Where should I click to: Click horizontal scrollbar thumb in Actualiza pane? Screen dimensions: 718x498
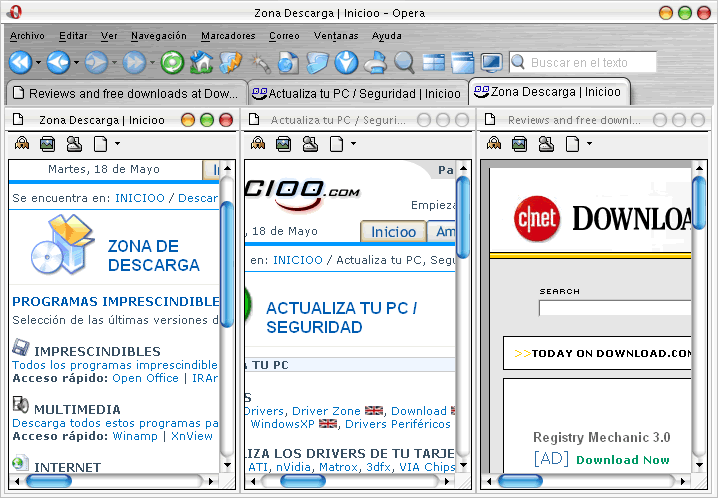click(x=303, y=481)
